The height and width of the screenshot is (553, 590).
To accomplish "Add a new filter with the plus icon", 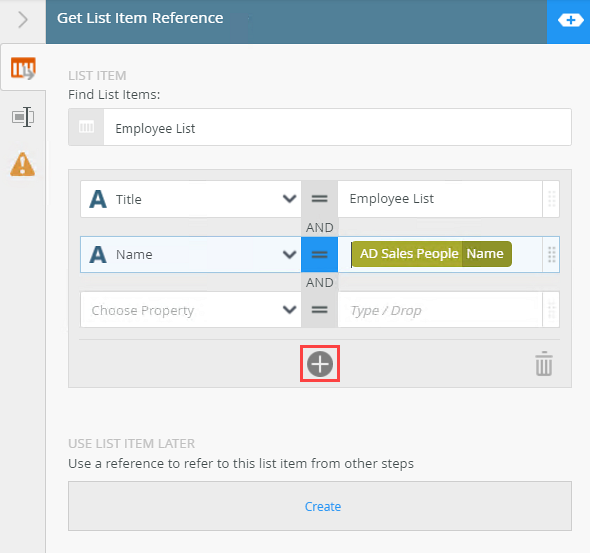I will coord(320,364).
